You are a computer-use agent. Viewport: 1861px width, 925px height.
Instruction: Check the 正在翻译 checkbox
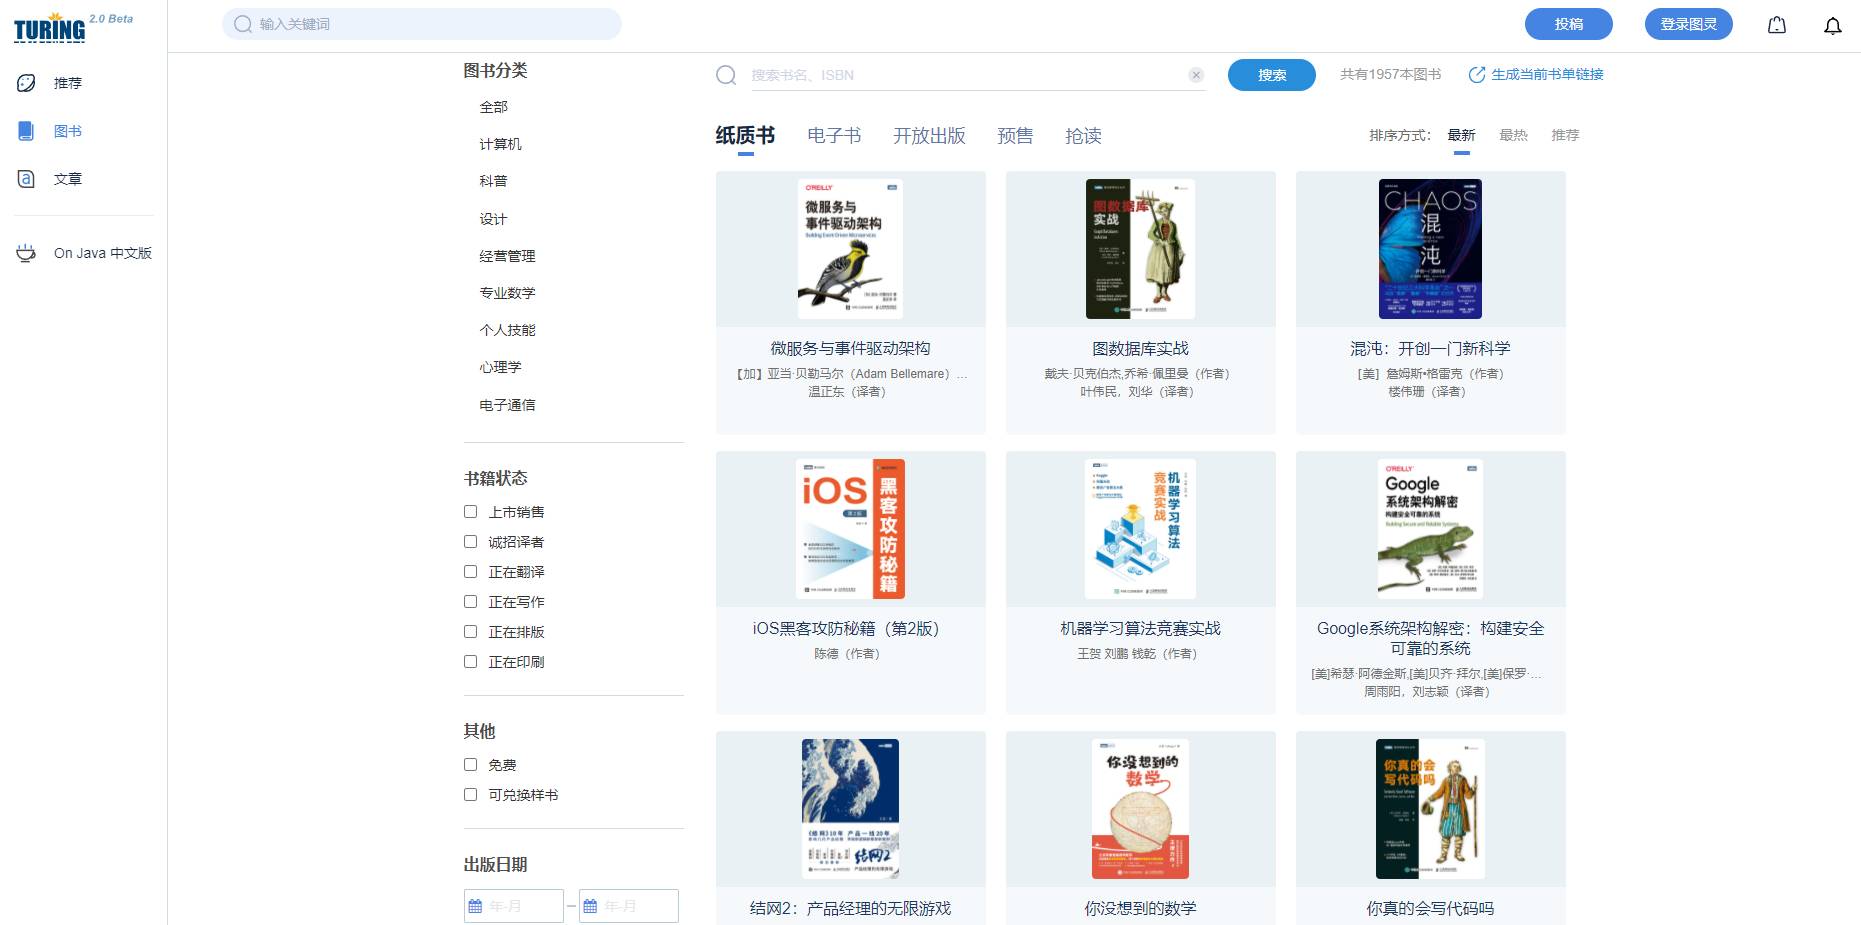(x=470, y=572)
